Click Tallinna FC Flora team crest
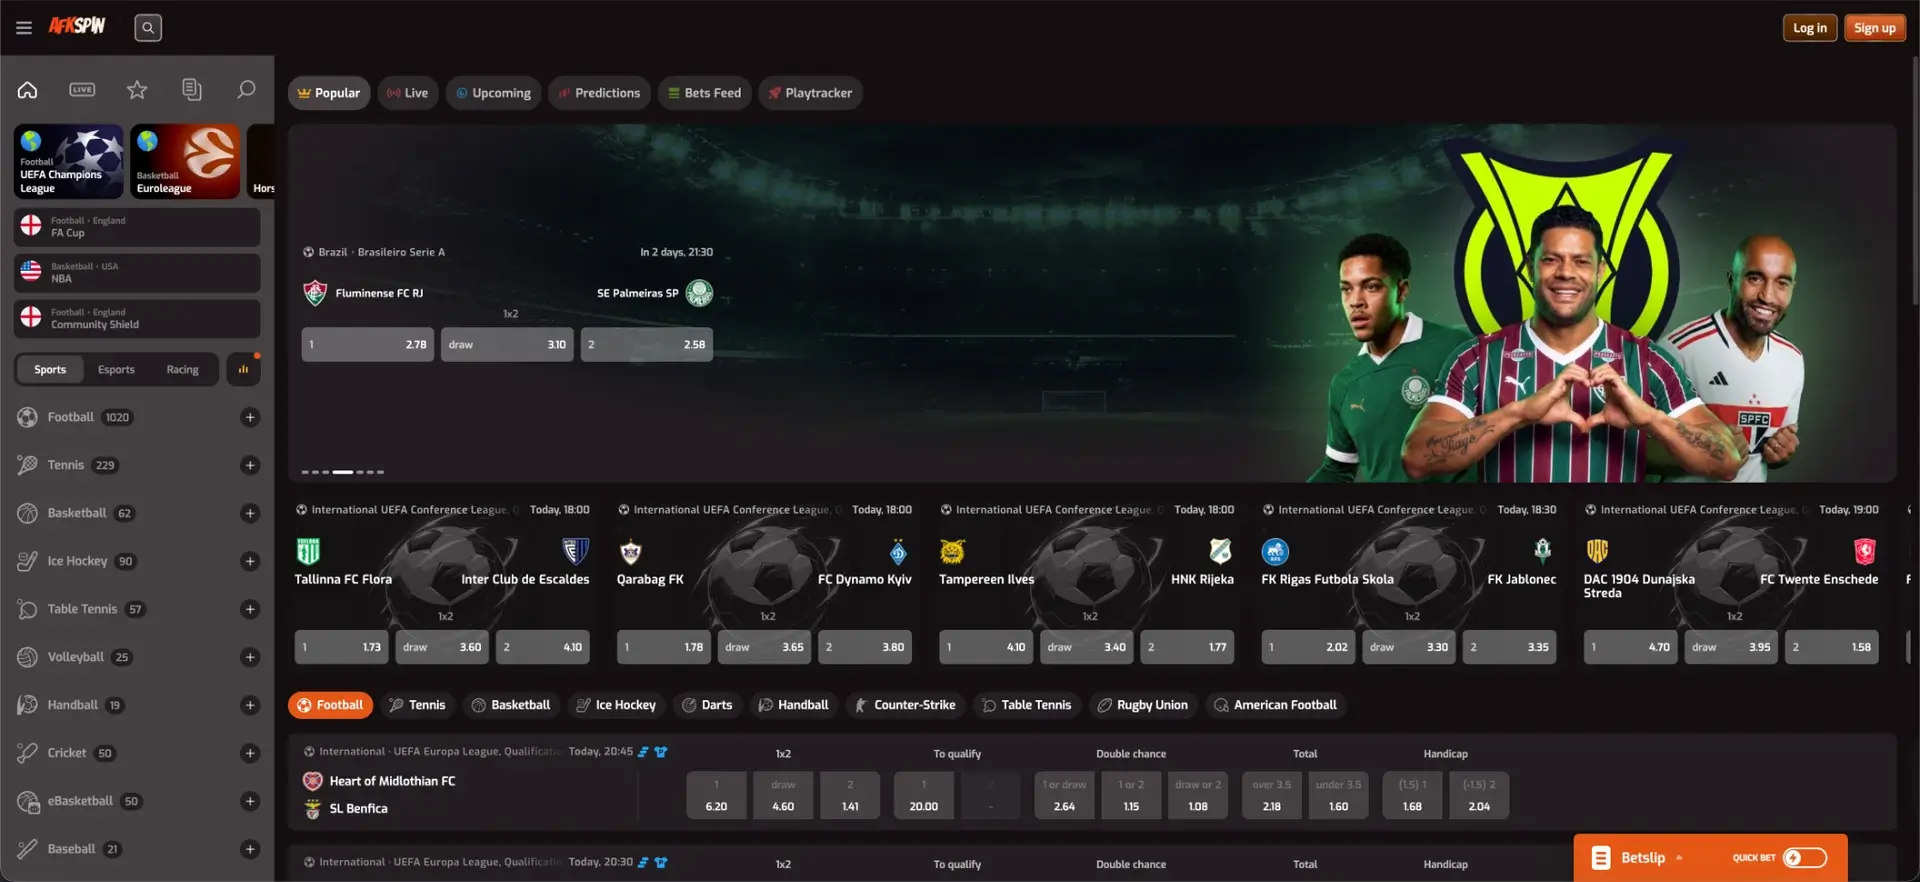This screenshot has height=882, width=1920. tap(308, 551)
